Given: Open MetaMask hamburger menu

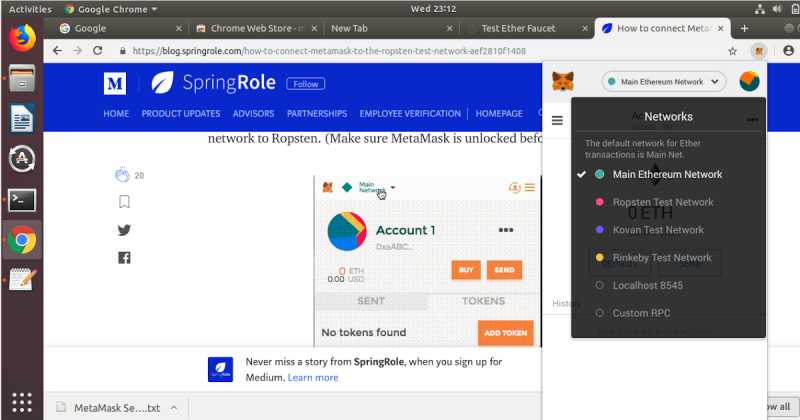Looking at the screenshot, I should [x=557, y=120].
